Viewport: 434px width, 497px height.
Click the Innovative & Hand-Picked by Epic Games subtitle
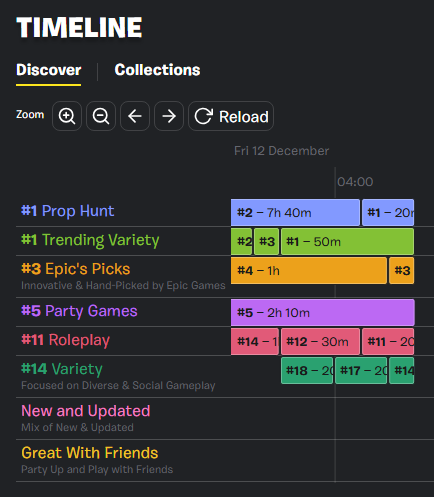[x=123, y=286]
